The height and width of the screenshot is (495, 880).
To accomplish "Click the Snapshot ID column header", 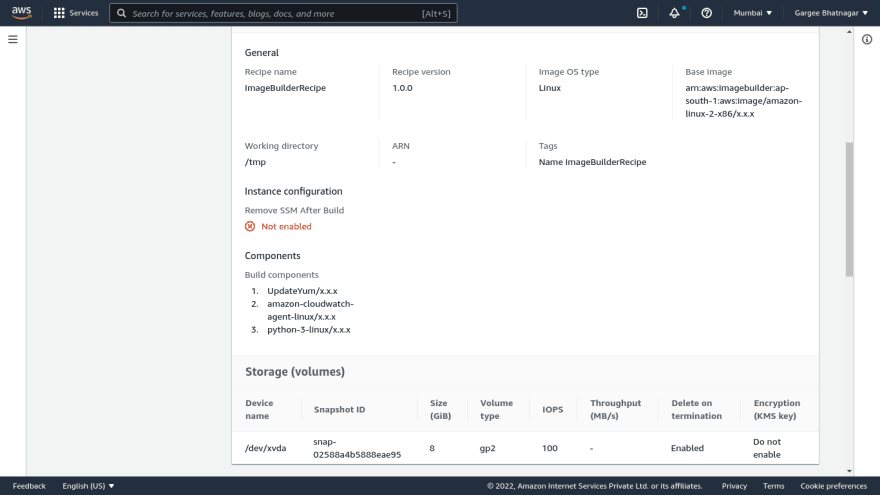I will [x=340, y=410].
